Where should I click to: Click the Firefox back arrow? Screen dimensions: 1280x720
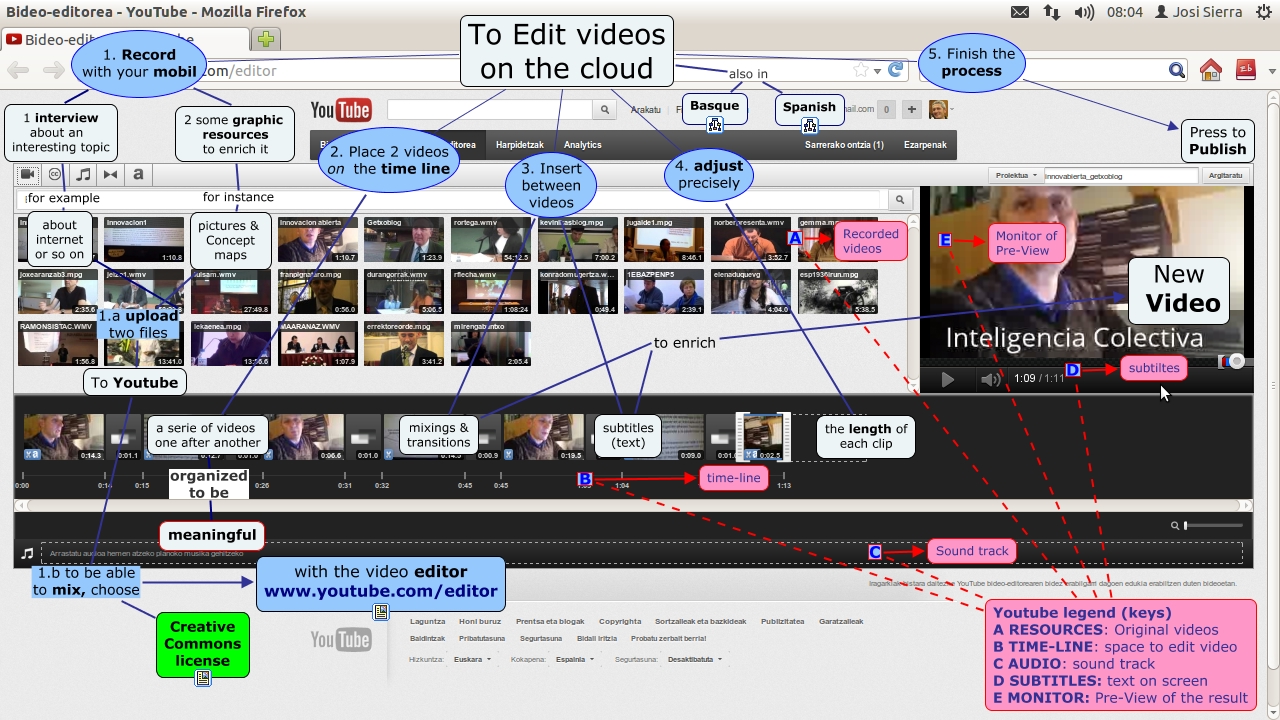pos(18,70)
